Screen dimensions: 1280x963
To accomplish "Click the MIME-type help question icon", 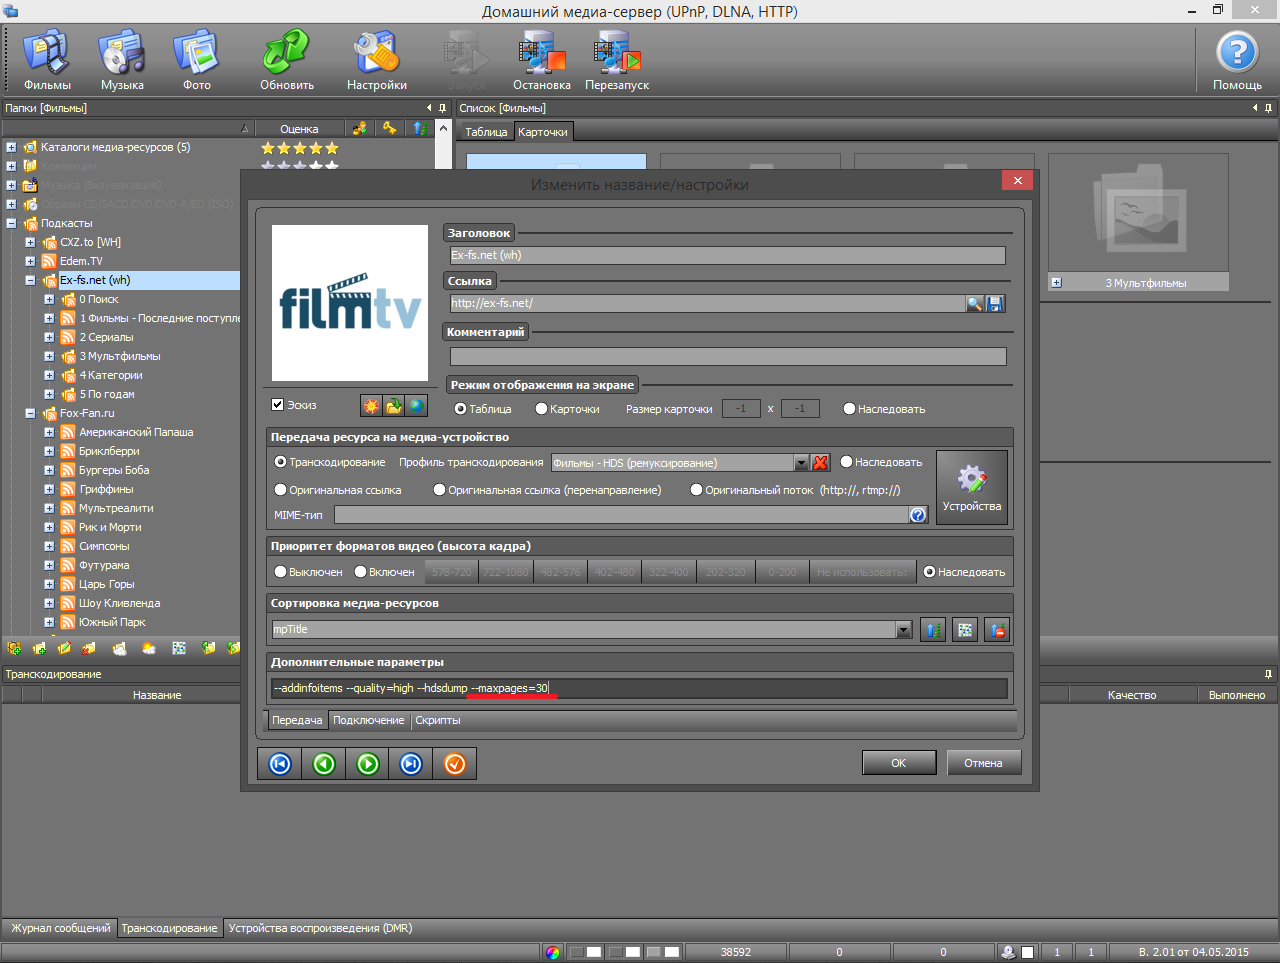I will coord(917,515).
